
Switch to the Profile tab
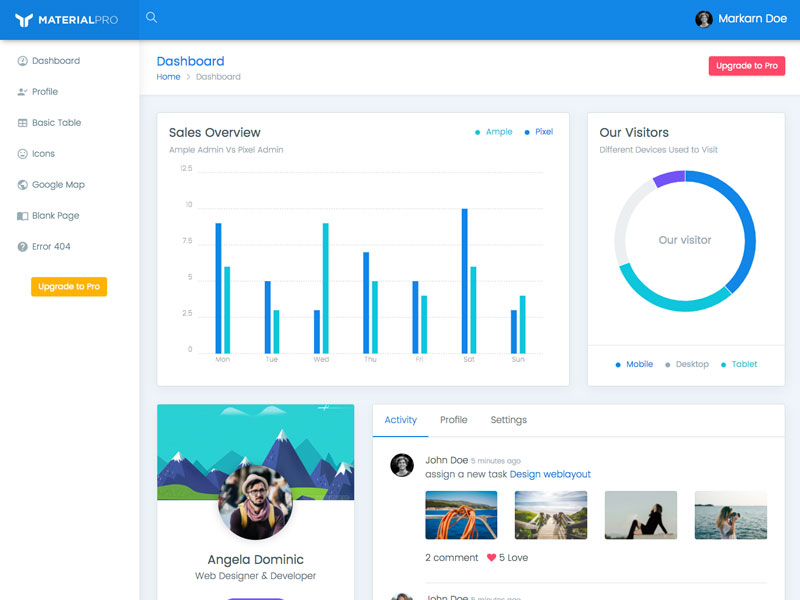coord(453,420)
